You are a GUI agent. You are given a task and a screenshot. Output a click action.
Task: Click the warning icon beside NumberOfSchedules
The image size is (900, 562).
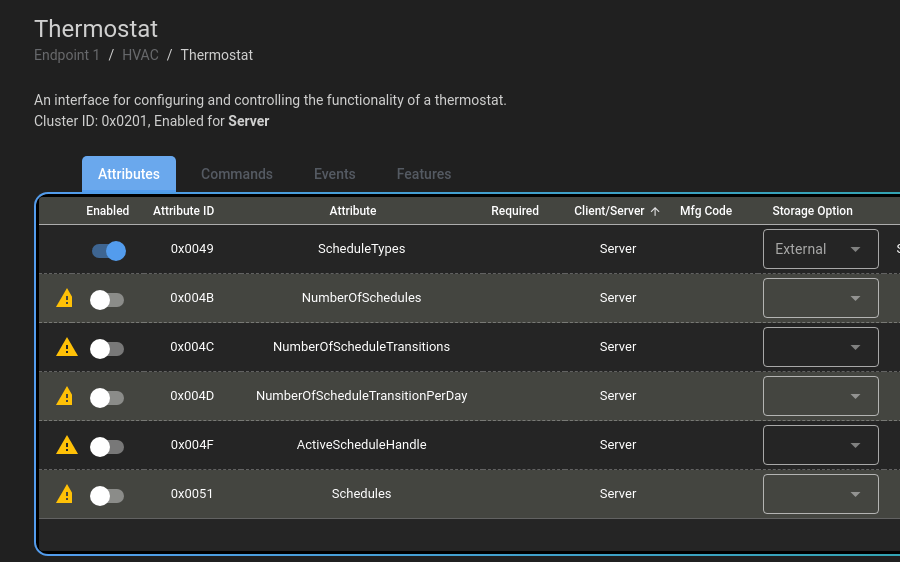[65, 298]
